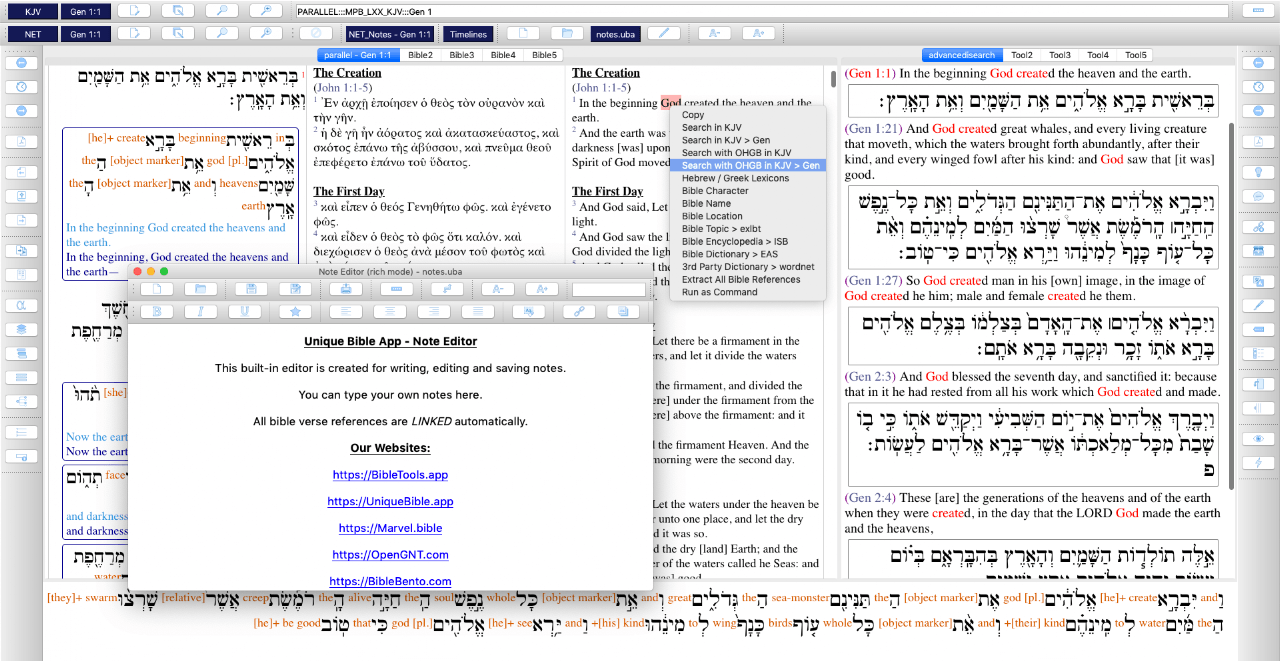This screenshot has height=661, width=1280.
Task: Click the Gen 1:1 reference button beside NET
Action: pos(85,34)
